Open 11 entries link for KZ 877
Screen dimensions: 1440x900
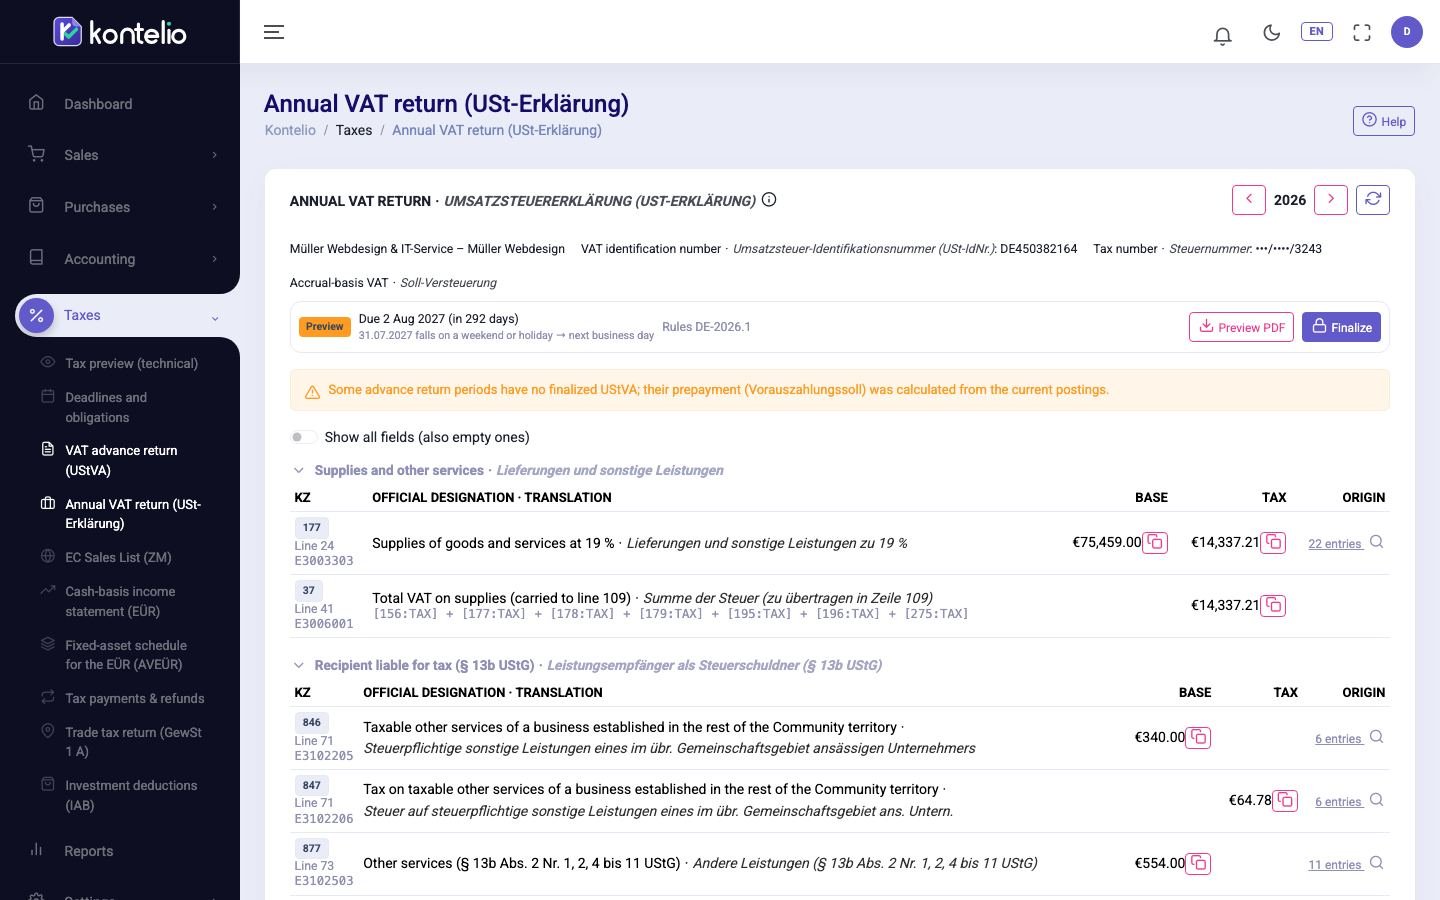pyautogui.click(x=1335, y=865)
